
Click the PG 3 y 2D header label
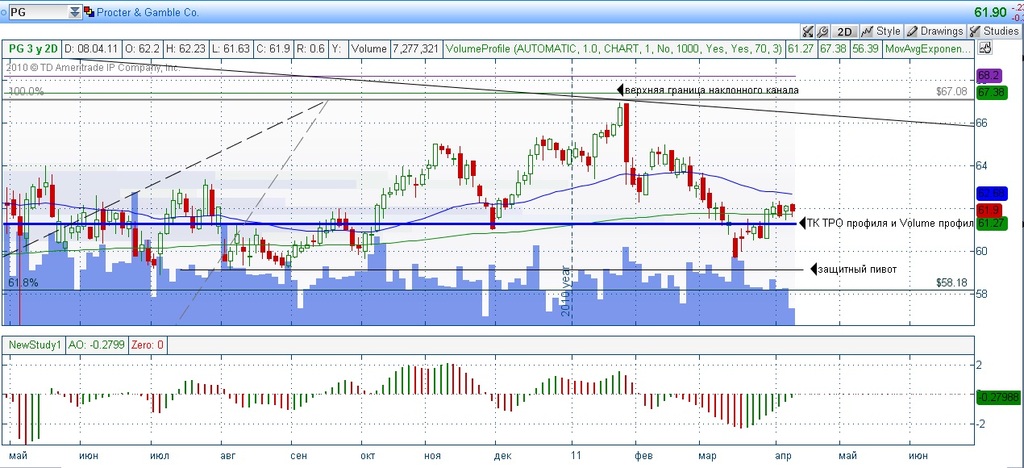pyautogui.click(x=33, y=48)
